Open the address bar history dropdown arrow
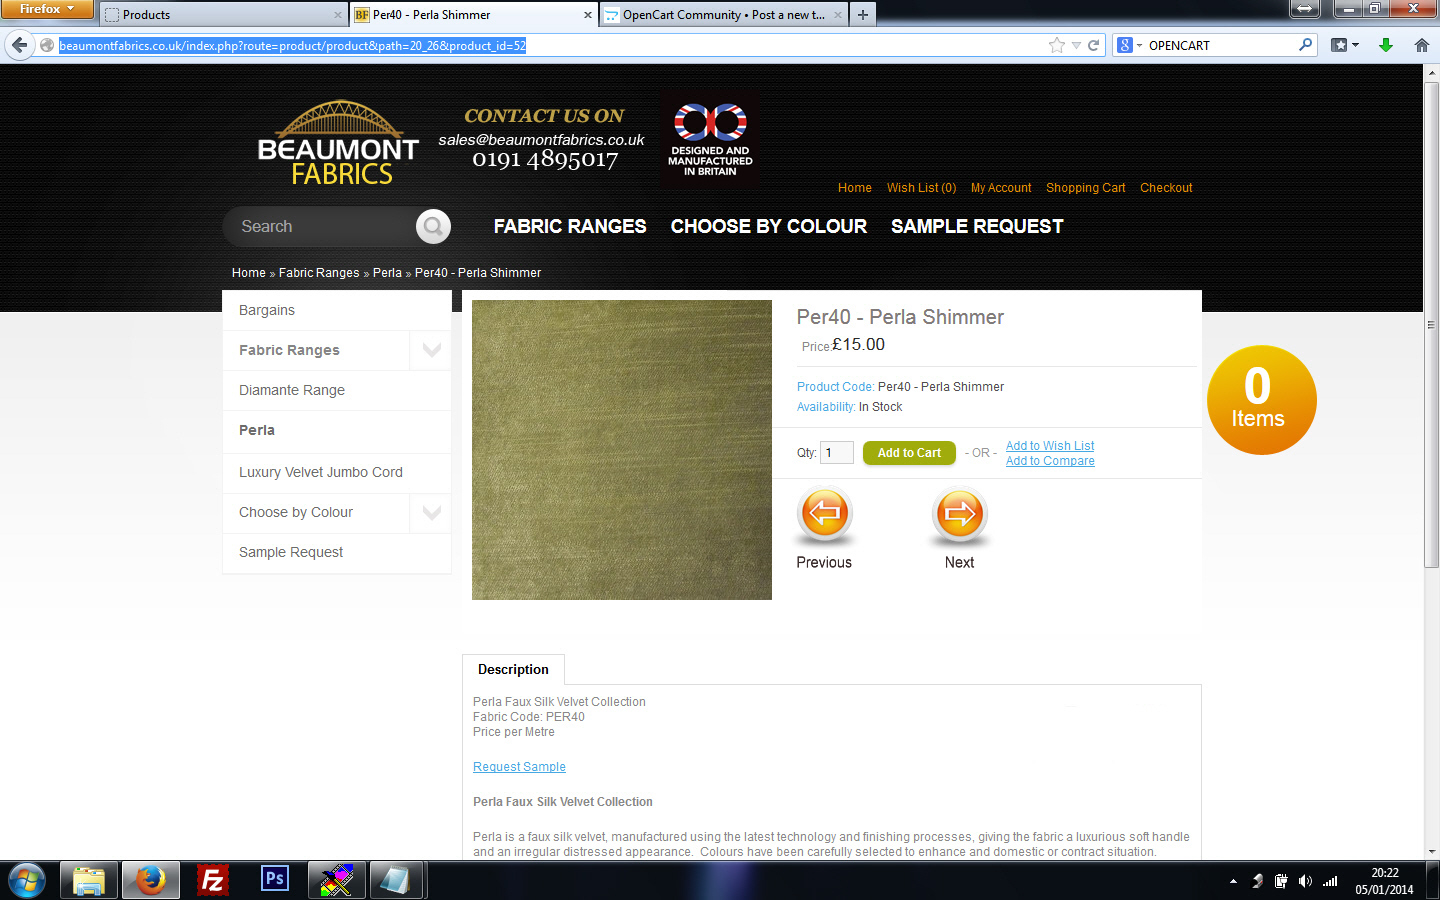 tap(1076, 45)
